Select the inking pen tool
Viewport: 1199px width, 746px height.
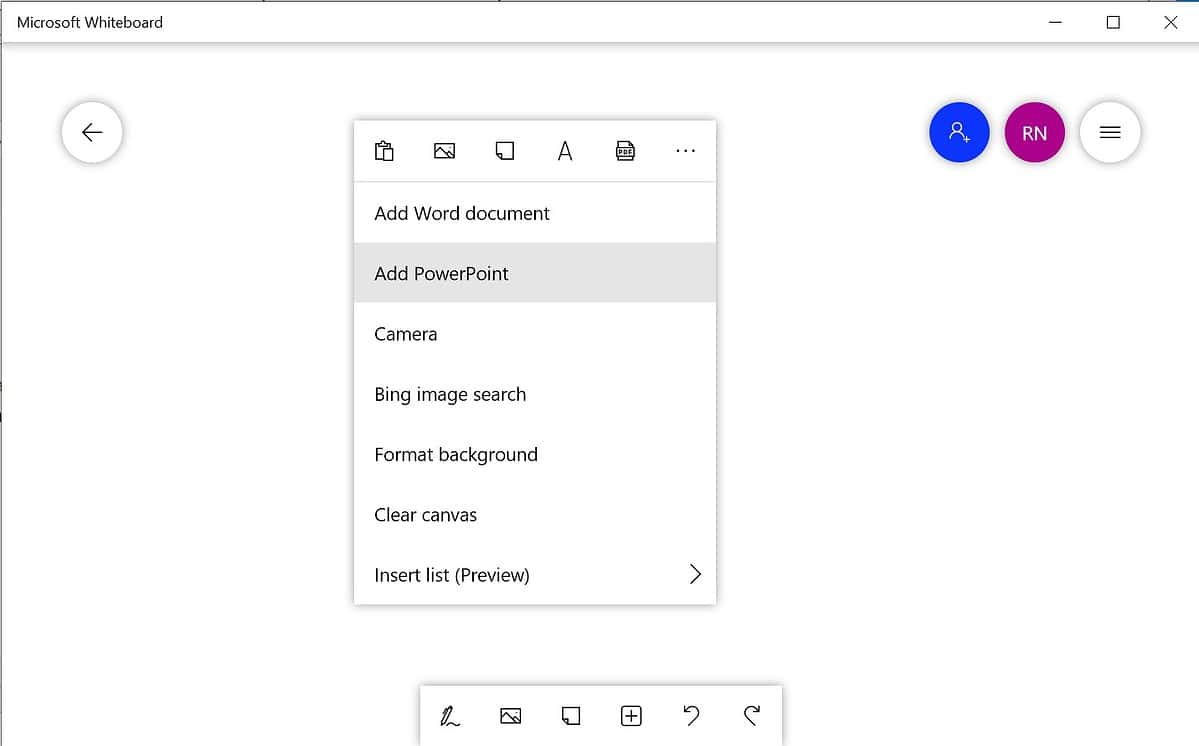click(x=450, y=715)
